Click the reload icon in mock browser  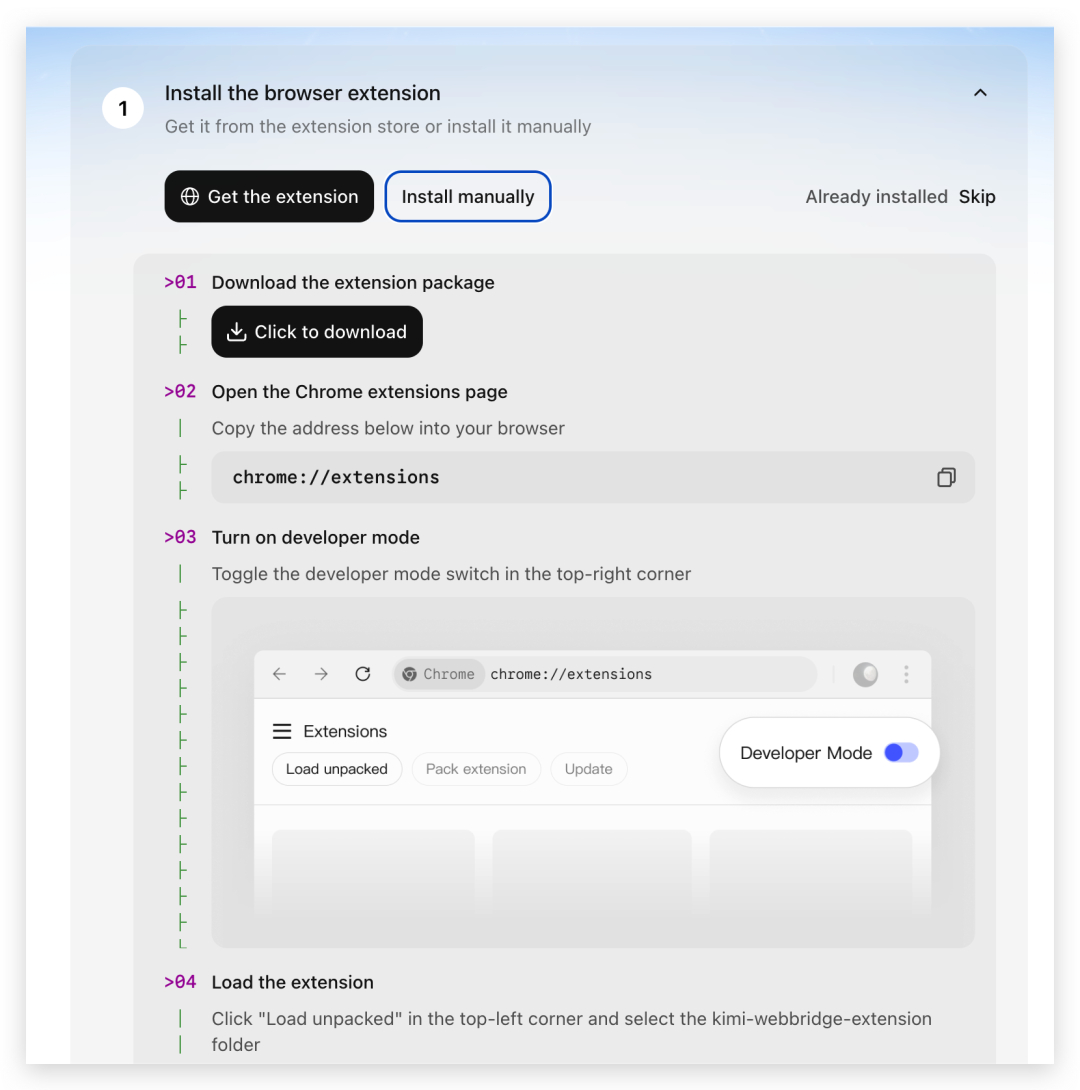[363, 674]
